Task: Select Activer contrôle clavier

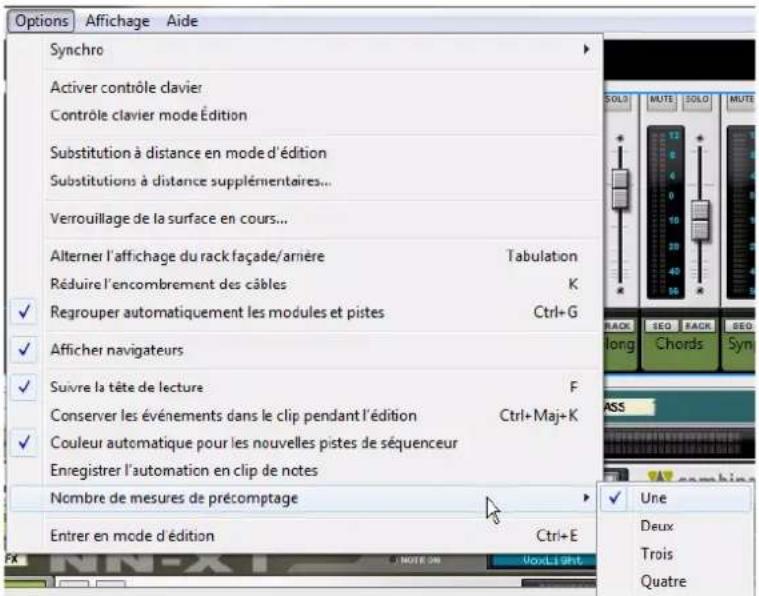Action: click(305, 88)
